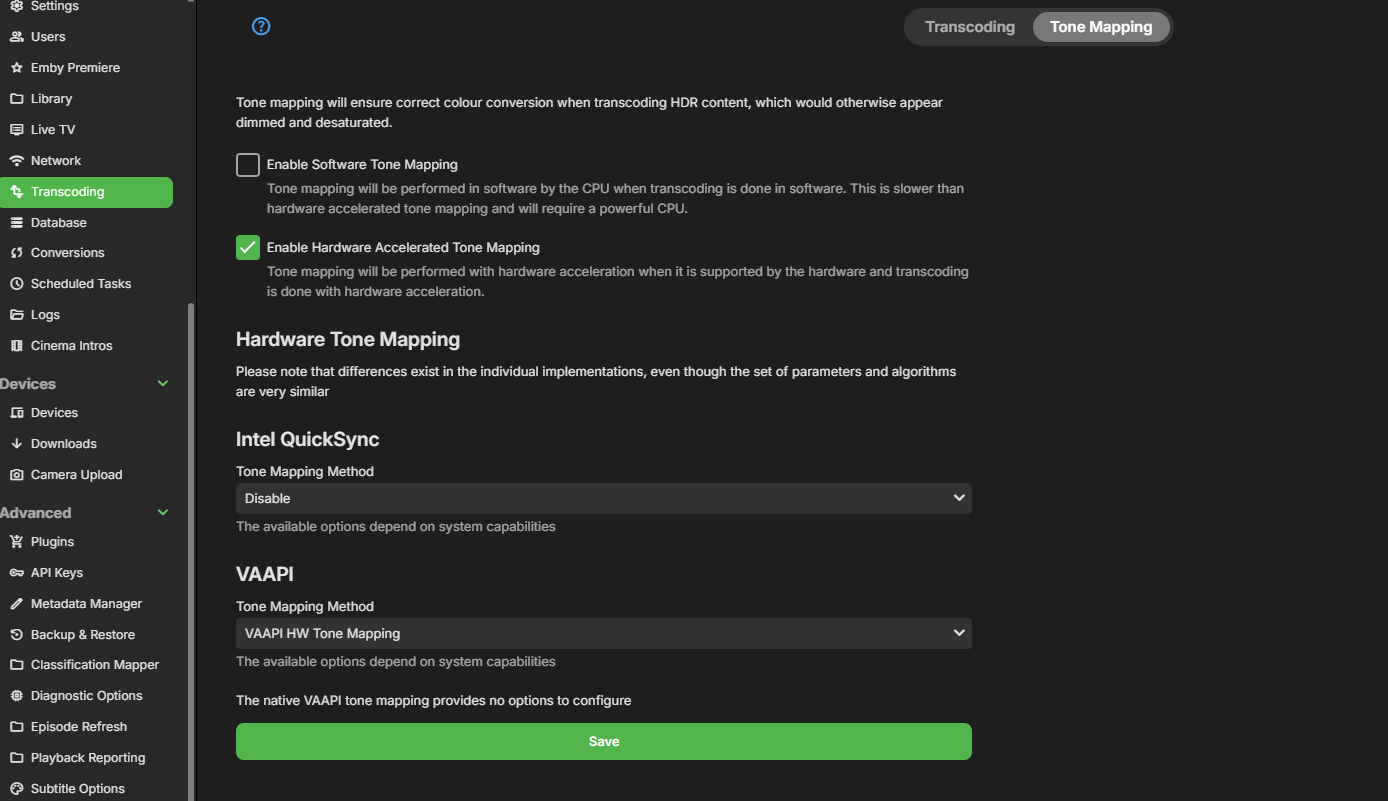The width and height of the screenshot is (1388, 801).
Task: Click the Scheduled Tasks clock icon
Action: [16, 284]
